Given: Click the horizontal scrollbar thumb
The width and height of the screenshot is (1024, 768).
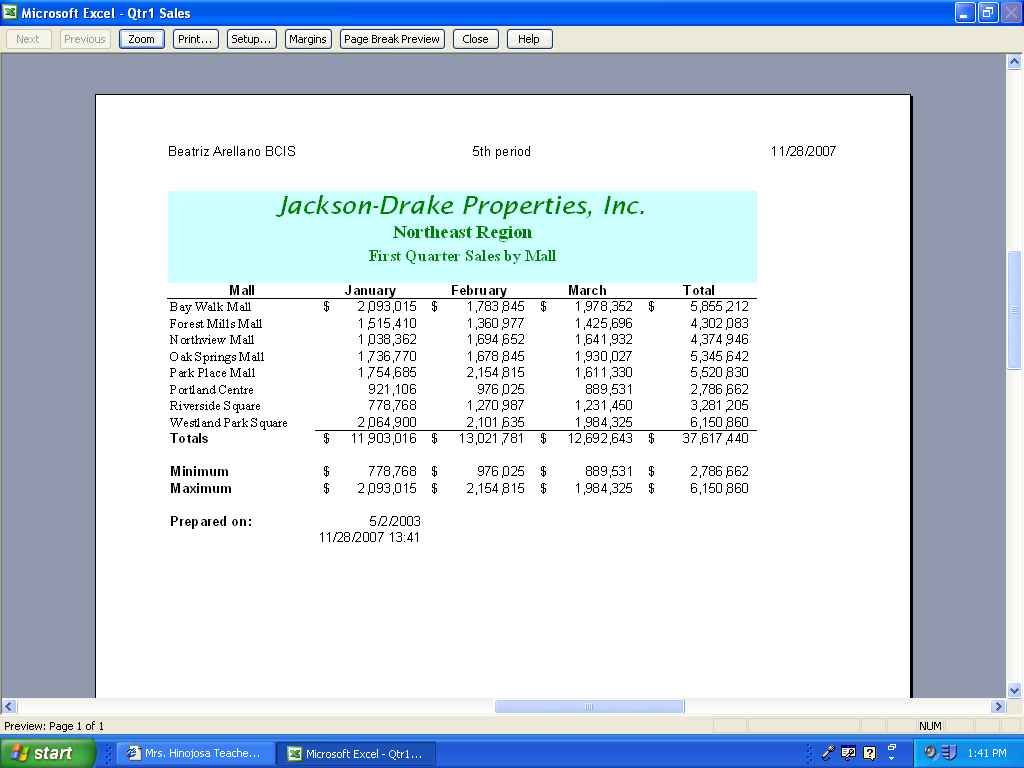Looking at the screenshot, I should 589,706.
